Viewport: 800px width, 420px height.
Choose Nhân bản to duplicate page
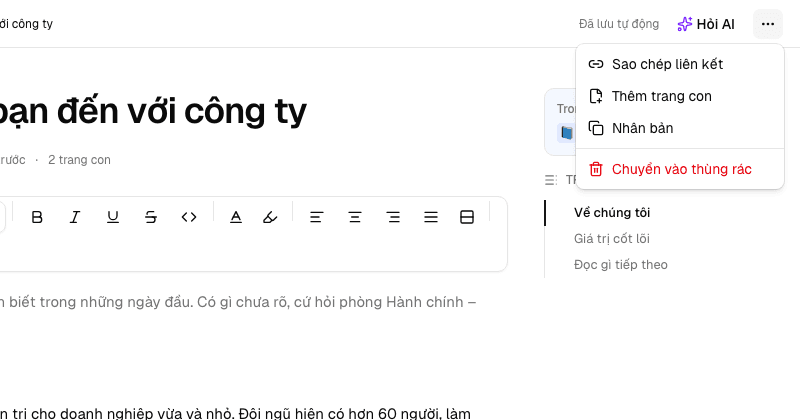point(680,128)
